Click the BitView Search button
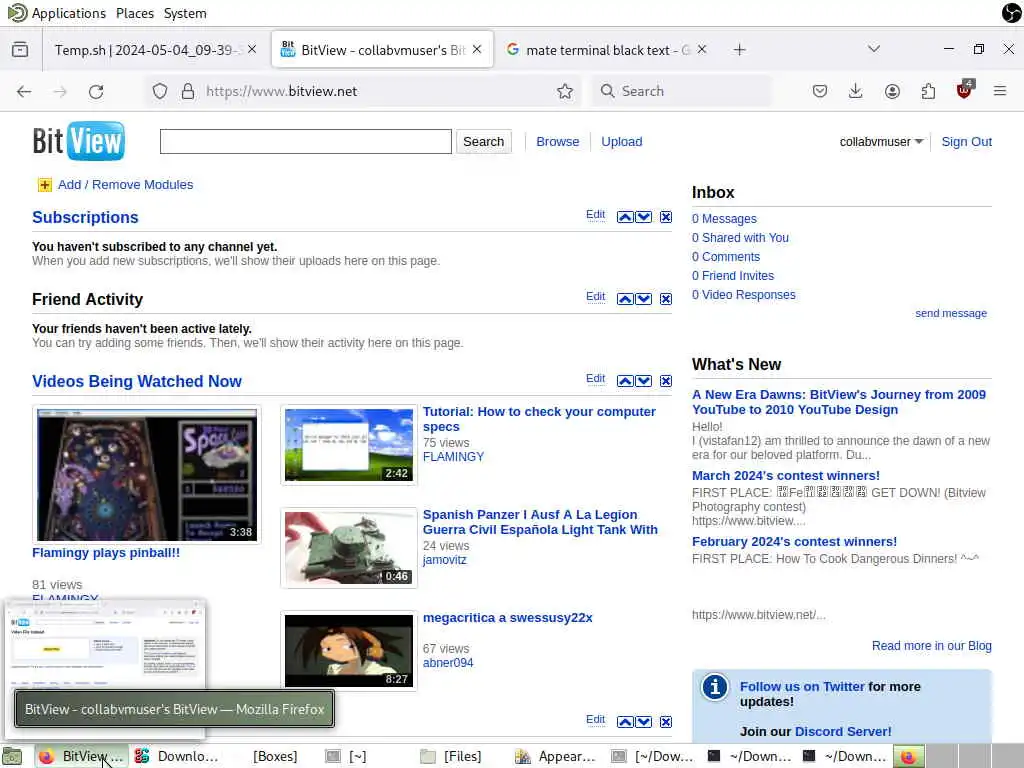1024x768 pixels. [483, 142]
